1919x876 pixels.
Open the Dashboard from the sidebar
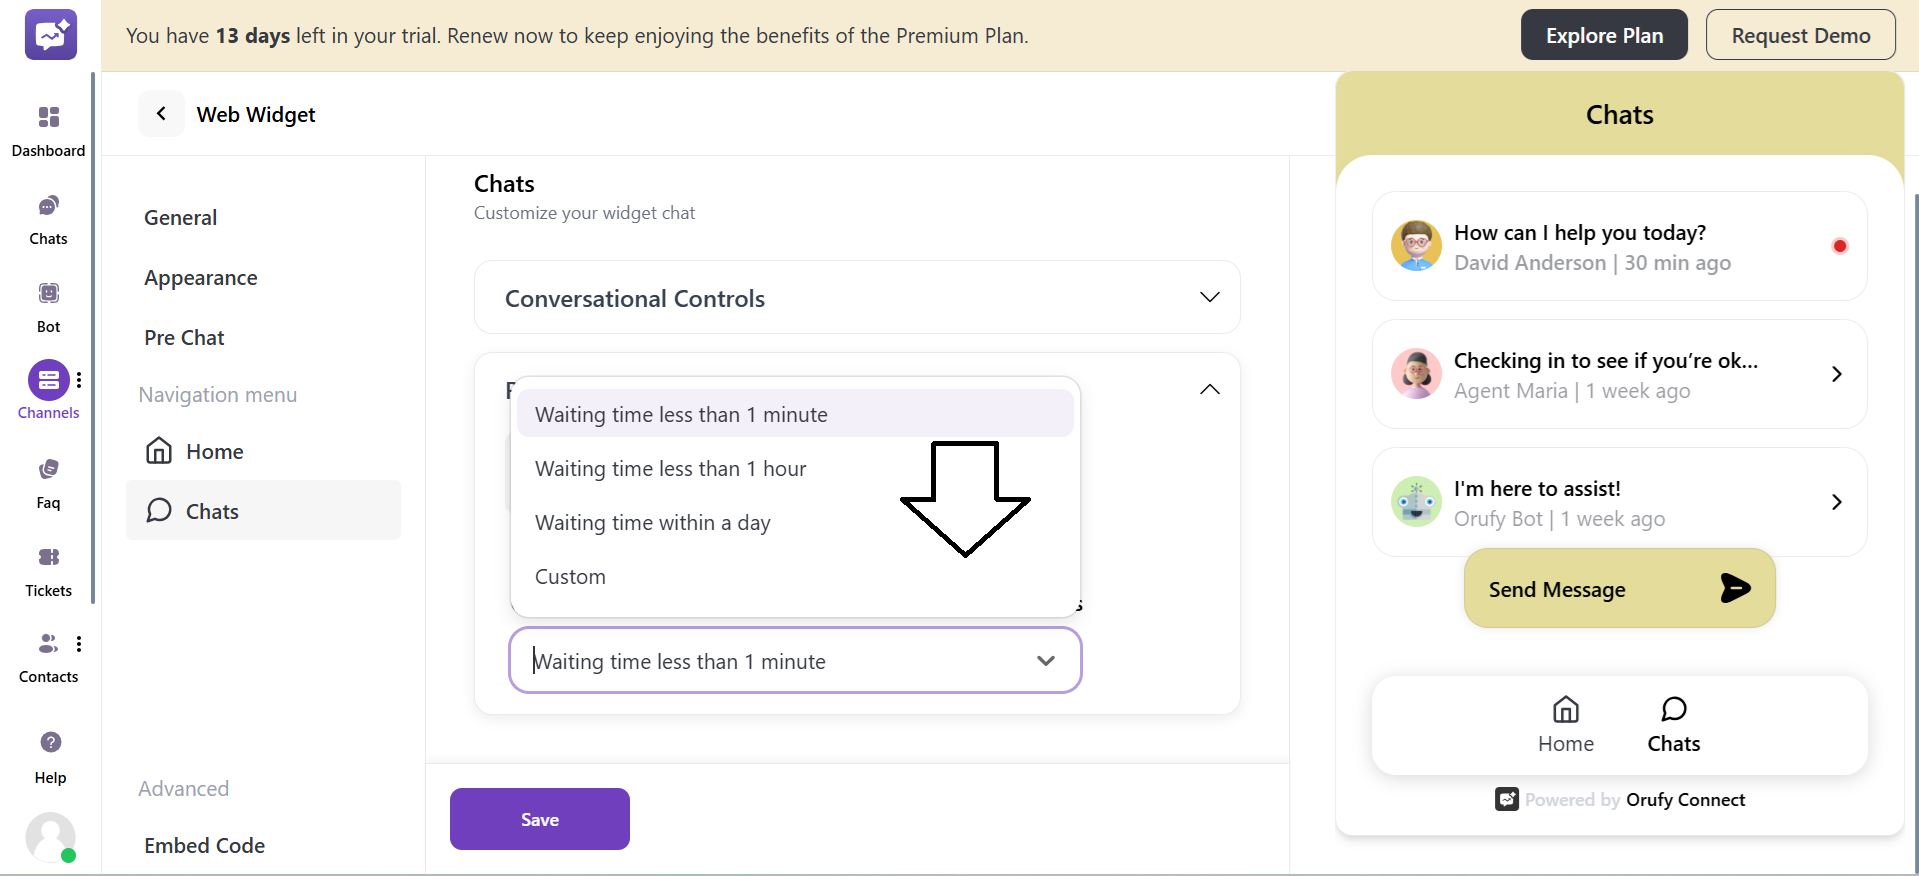[48, 128]
